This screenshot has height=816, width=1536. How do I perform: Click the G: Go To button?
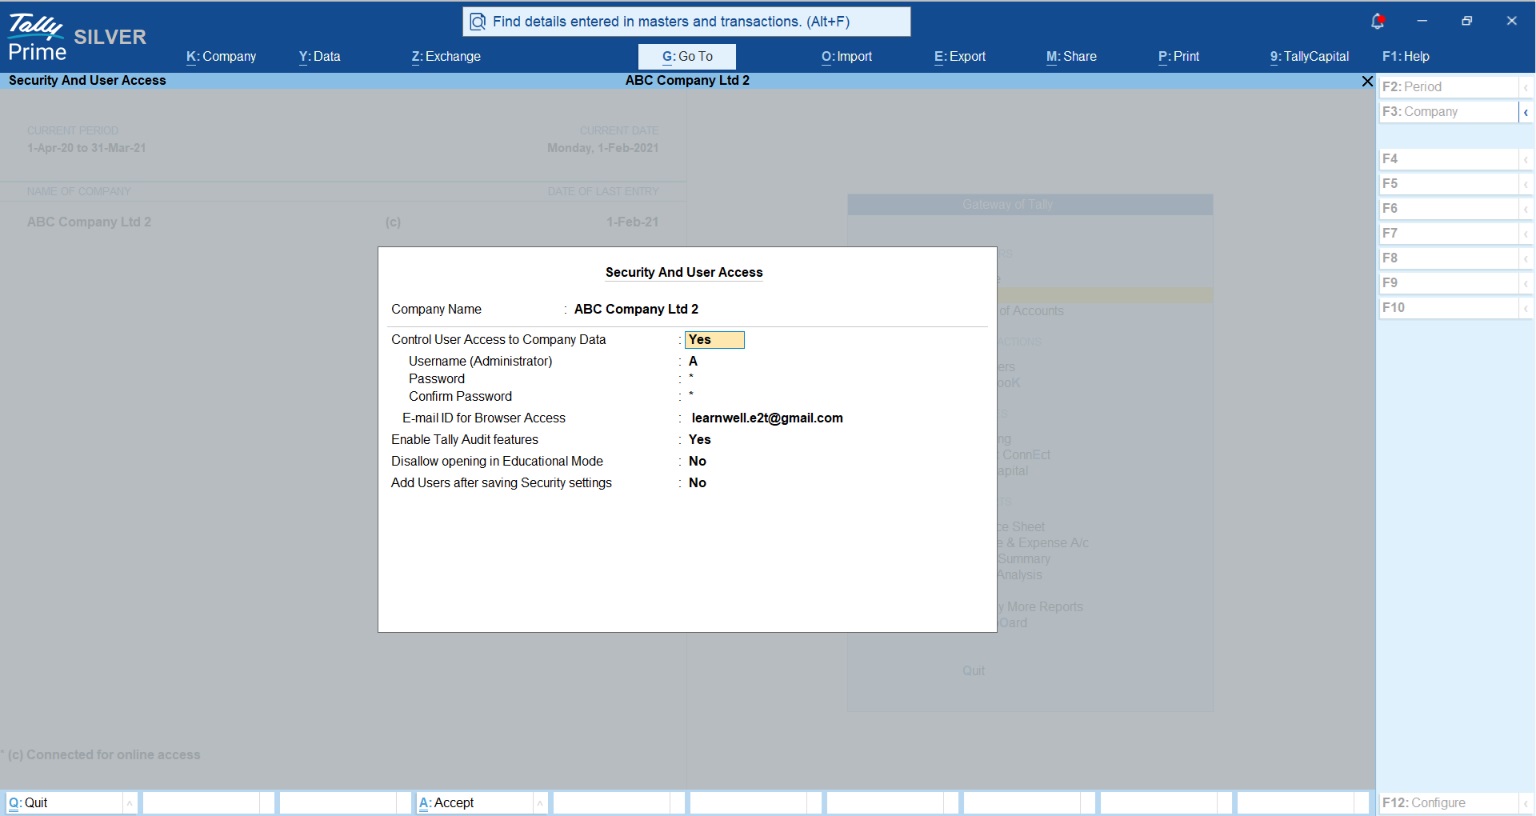point(687,57)
